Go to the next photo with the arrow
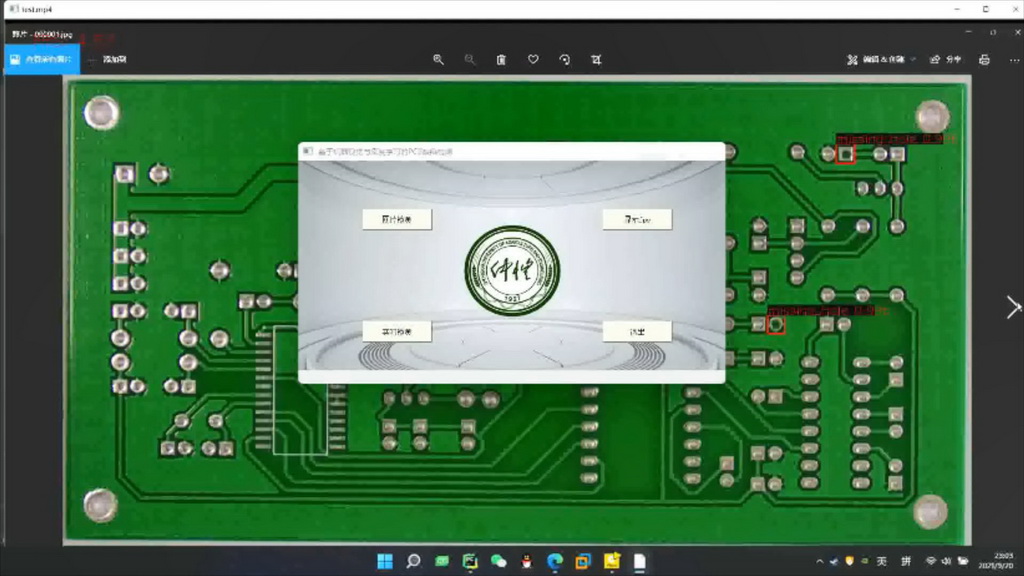The height and width of the screenshot is (576, 1024). 1012,308
